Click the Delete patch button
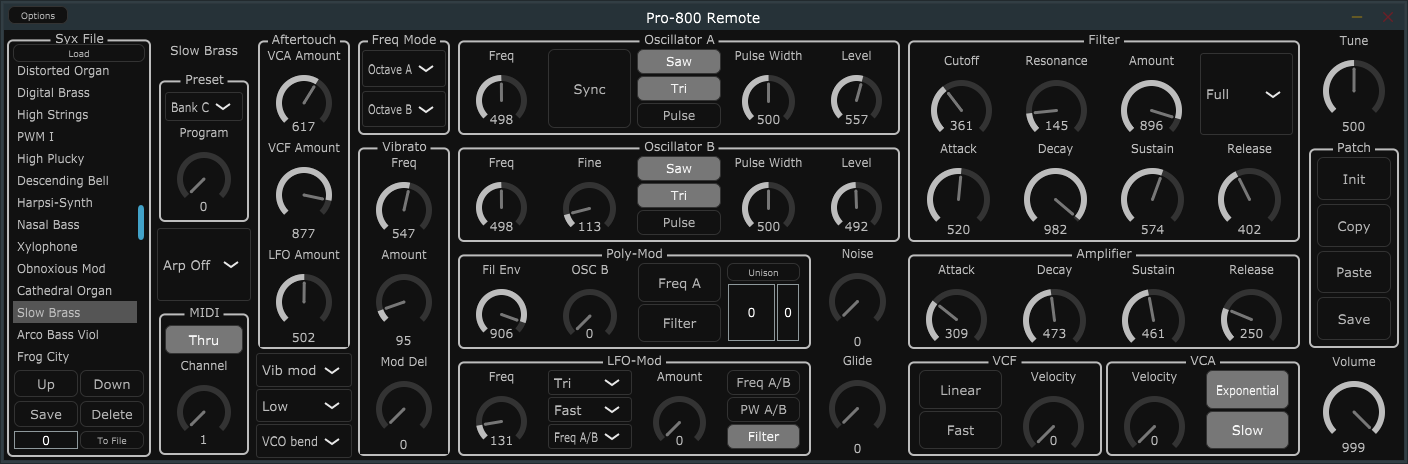Screen dimensions: 1408x464 coord(112,414)
